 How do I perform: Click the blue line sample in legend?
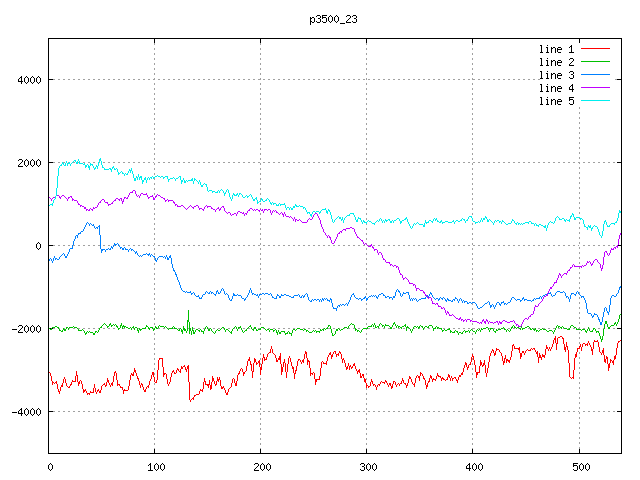pos(595,75)
